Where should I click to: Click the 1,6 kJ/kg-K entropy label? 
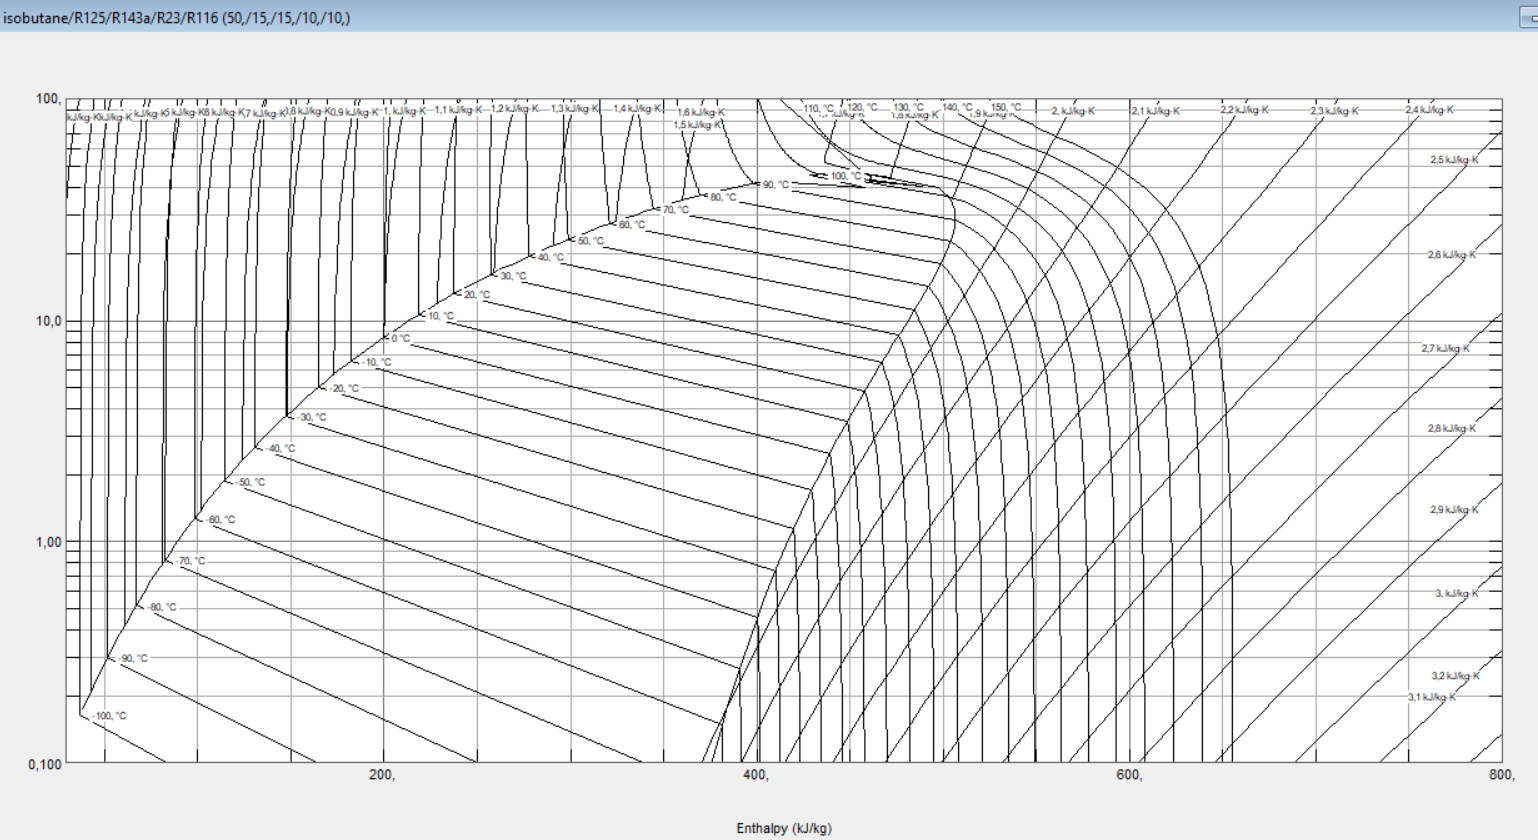click(x=701, y=113)
